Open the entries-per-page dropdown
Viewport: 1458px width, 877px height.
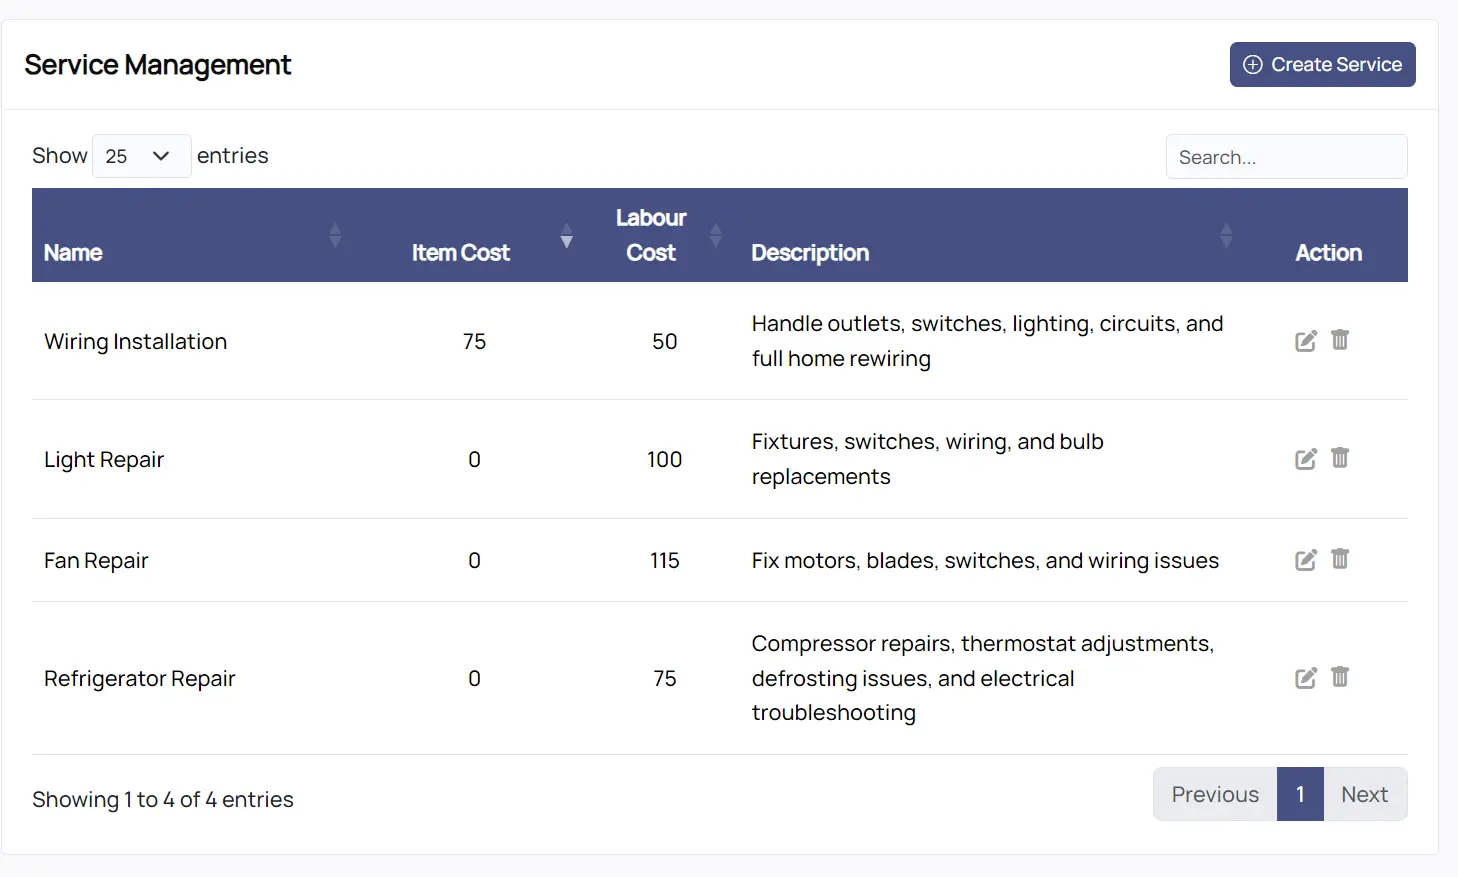141,156
